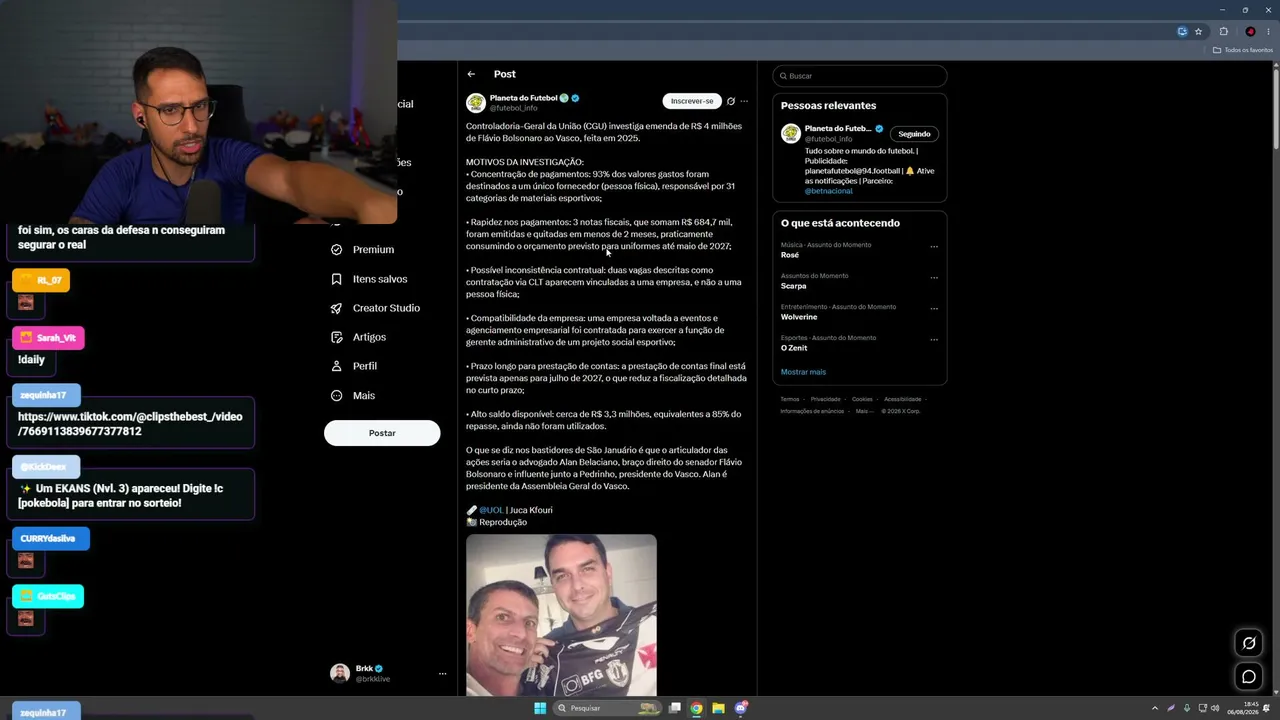This screenshot has height=720, width=1280.
Task: Click the Chrome taskbar icon
Action: tap(696, 708)
